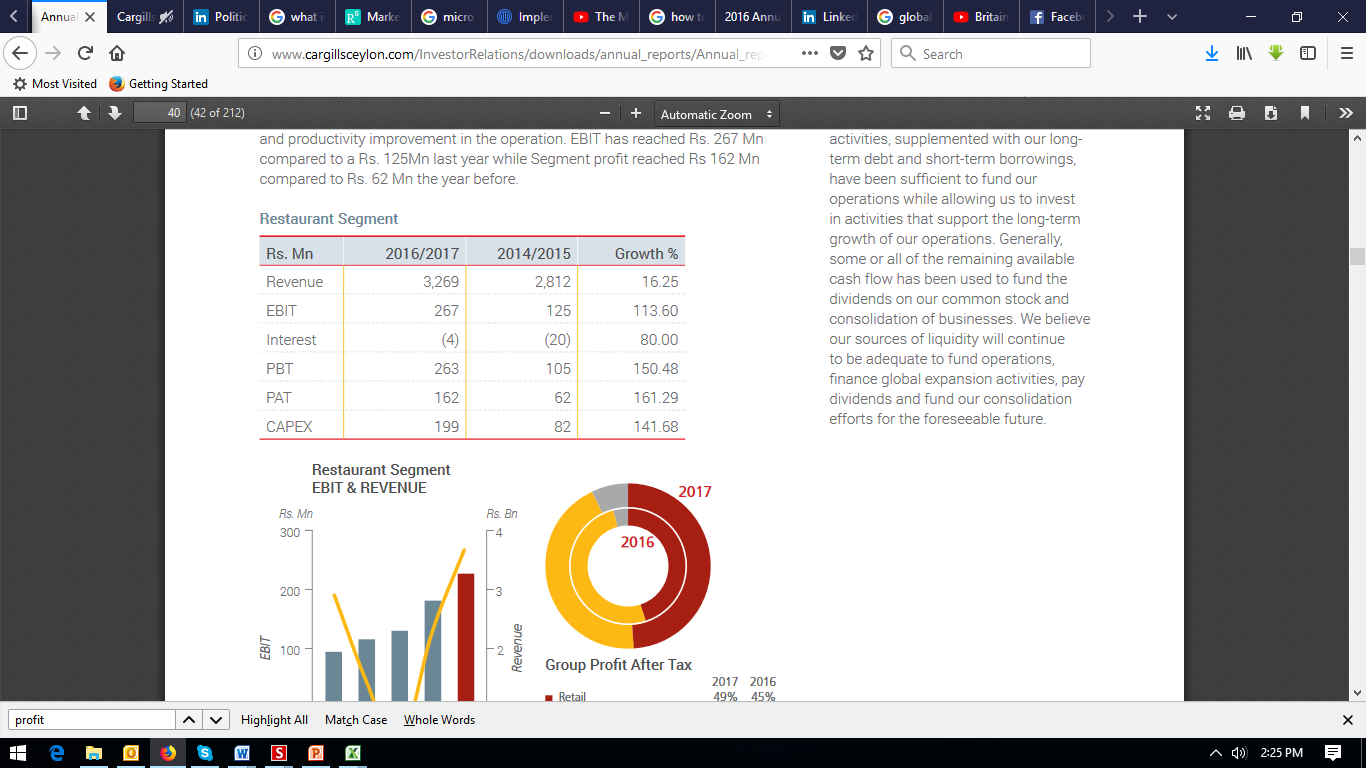The width and height of the screenshot is (1366, 768).
Task: Click the Most Visited bookmarks button
Action: point(55,84)
